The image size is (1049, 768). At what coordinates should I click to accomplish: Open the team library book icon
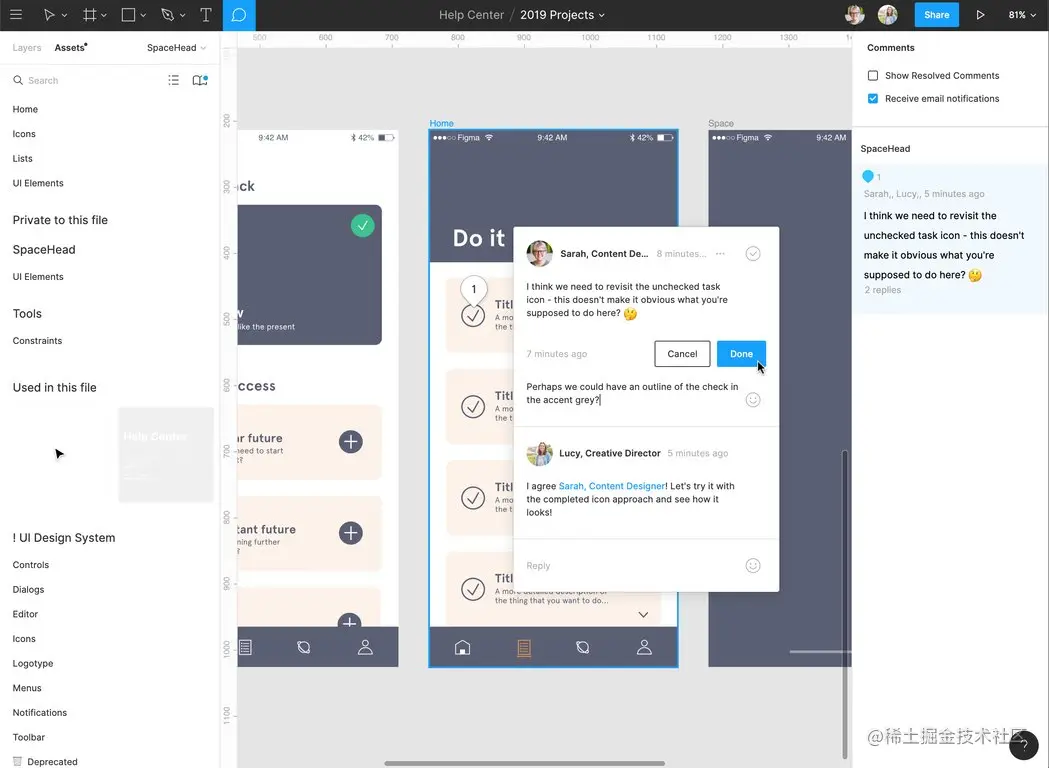199,80
